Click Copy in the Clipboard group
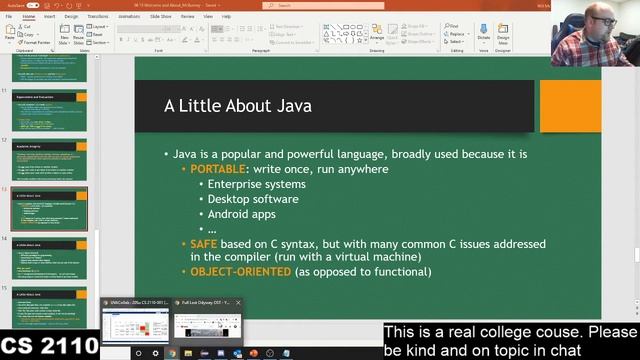Image resolution: width=640 pixels, height=360 pixels. [x=26, y=35]
